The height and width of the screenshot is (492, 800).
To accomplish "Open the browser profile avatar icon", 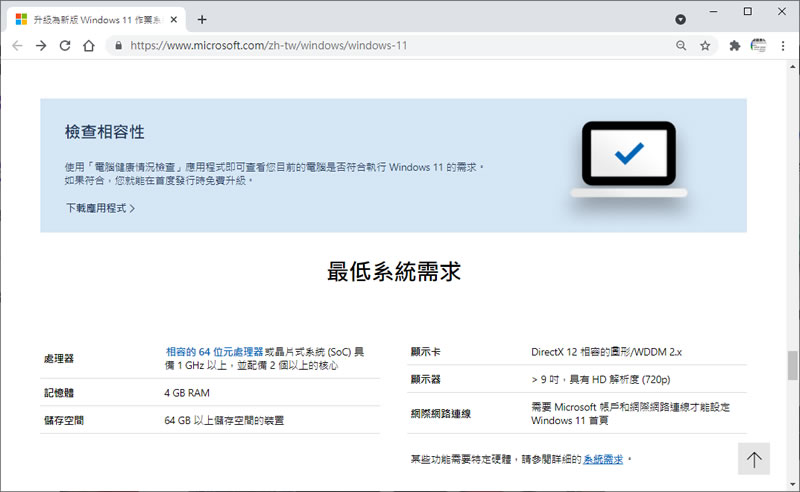I will 759,45.
